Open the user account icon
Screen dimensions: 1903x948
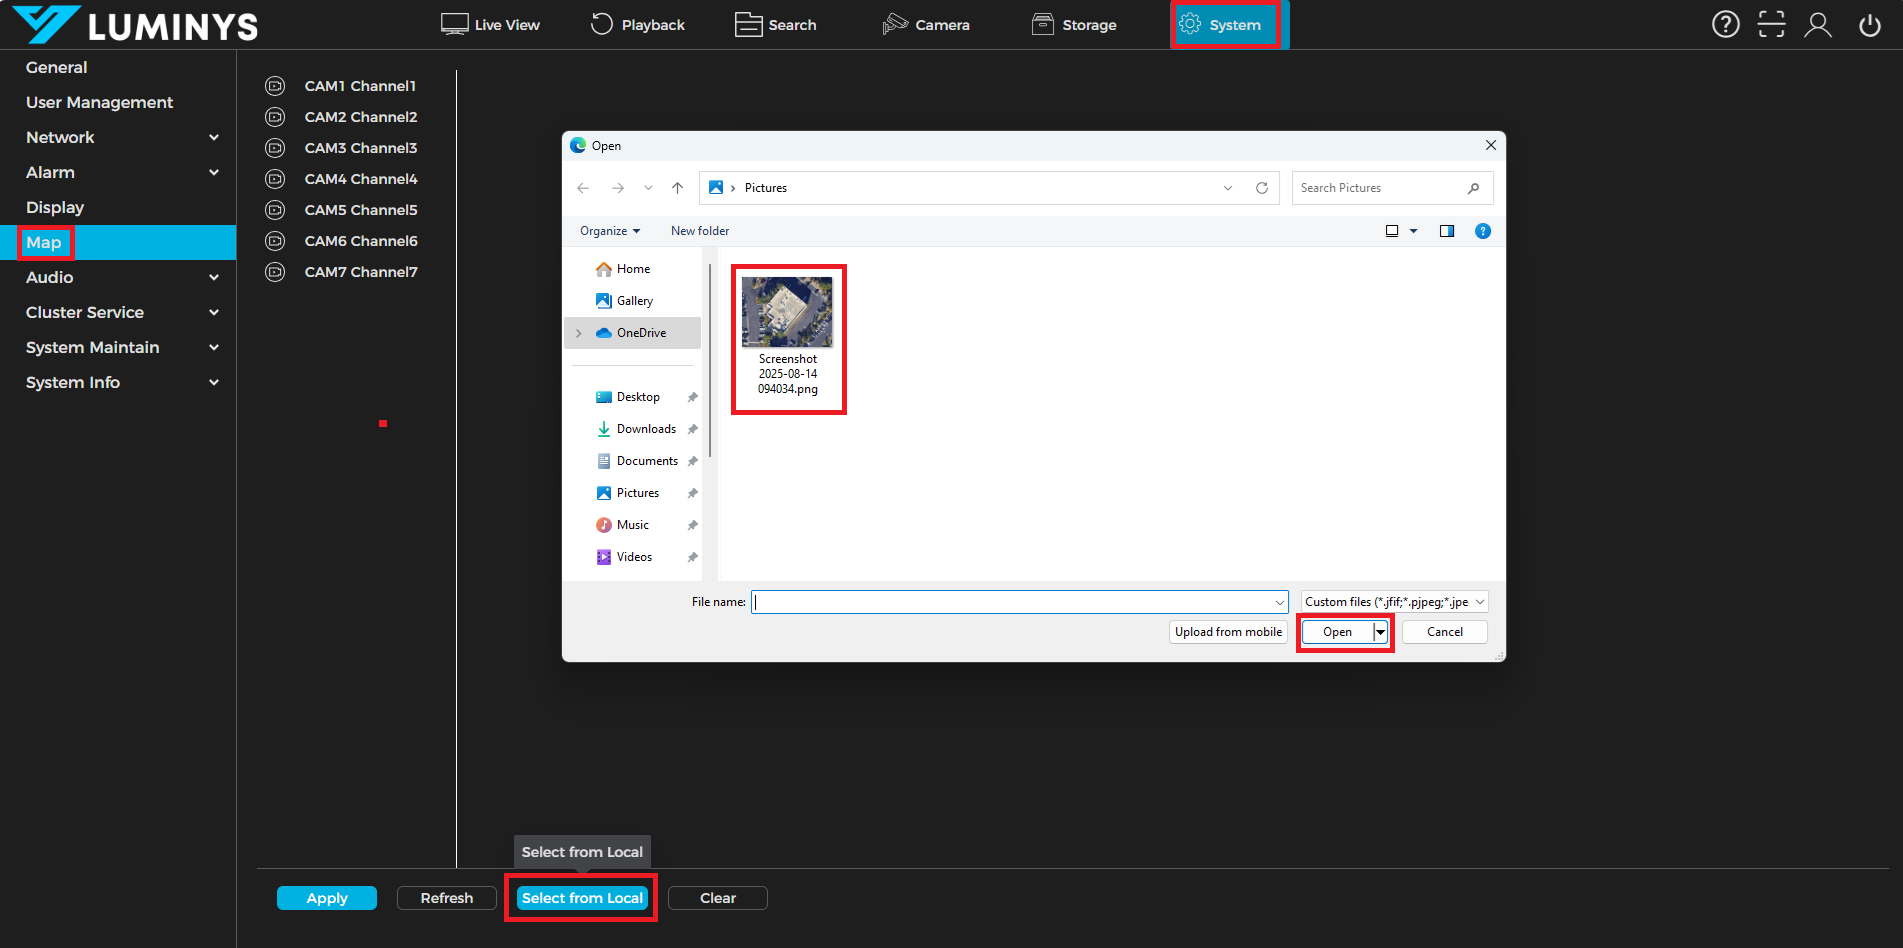click(1817, 25)
